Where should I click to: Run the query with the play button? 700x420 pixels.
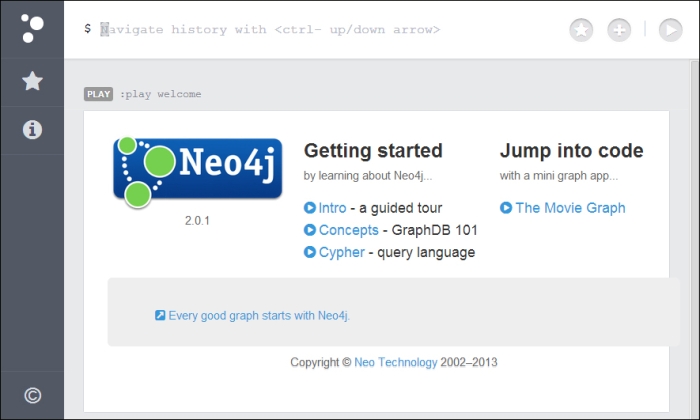tap(671, 30)
